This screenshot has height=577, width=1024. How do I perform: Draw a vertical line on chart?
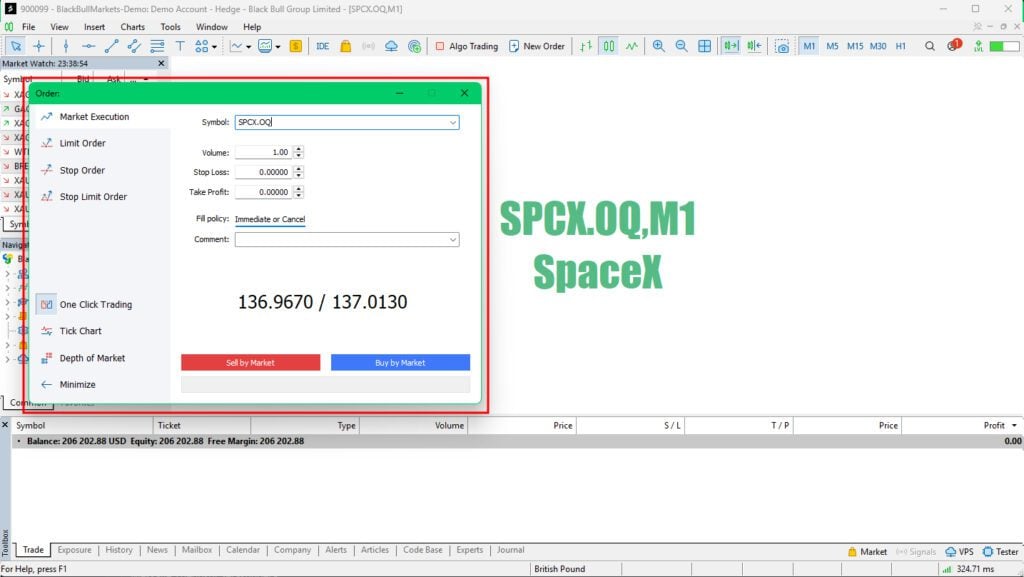66,46
